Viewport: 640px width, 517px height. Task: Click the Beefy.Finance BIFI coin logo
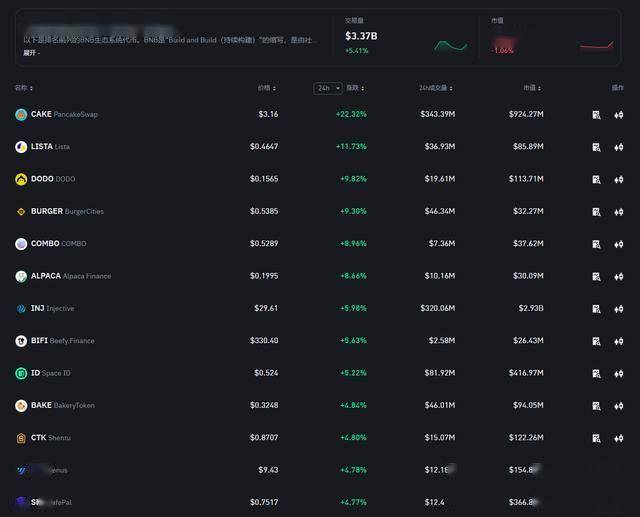(x=21, y=341)
